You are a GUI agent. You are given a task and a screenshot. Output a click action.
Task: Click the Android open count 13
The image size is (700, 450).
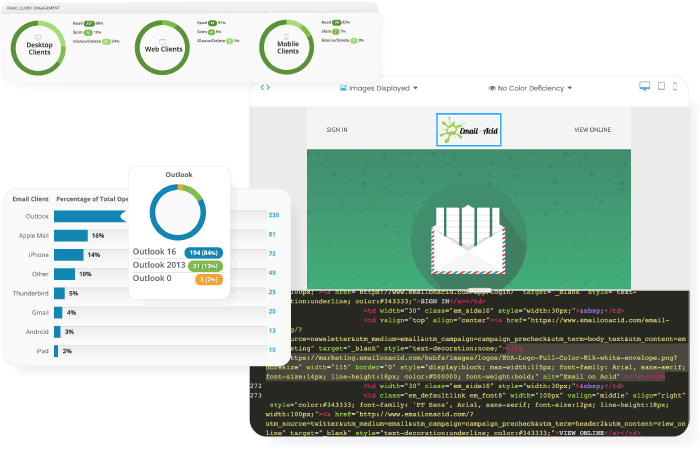pyautogui.click(x=272, y=330)
